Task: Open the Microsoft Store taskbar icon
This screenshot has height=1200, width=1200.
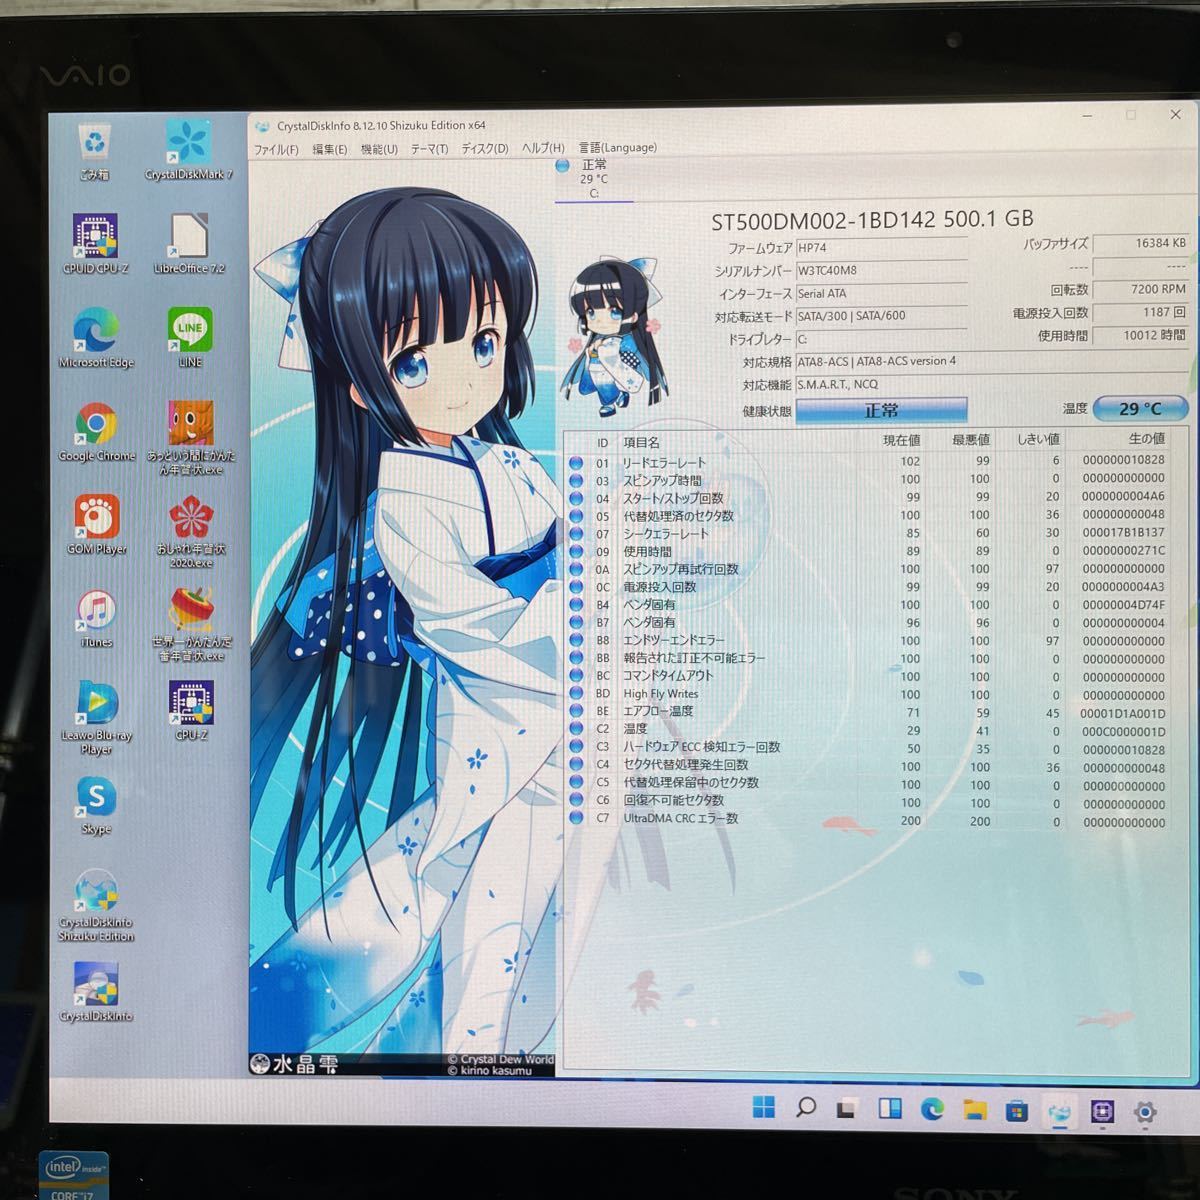Action: tap(1017, 1110)
